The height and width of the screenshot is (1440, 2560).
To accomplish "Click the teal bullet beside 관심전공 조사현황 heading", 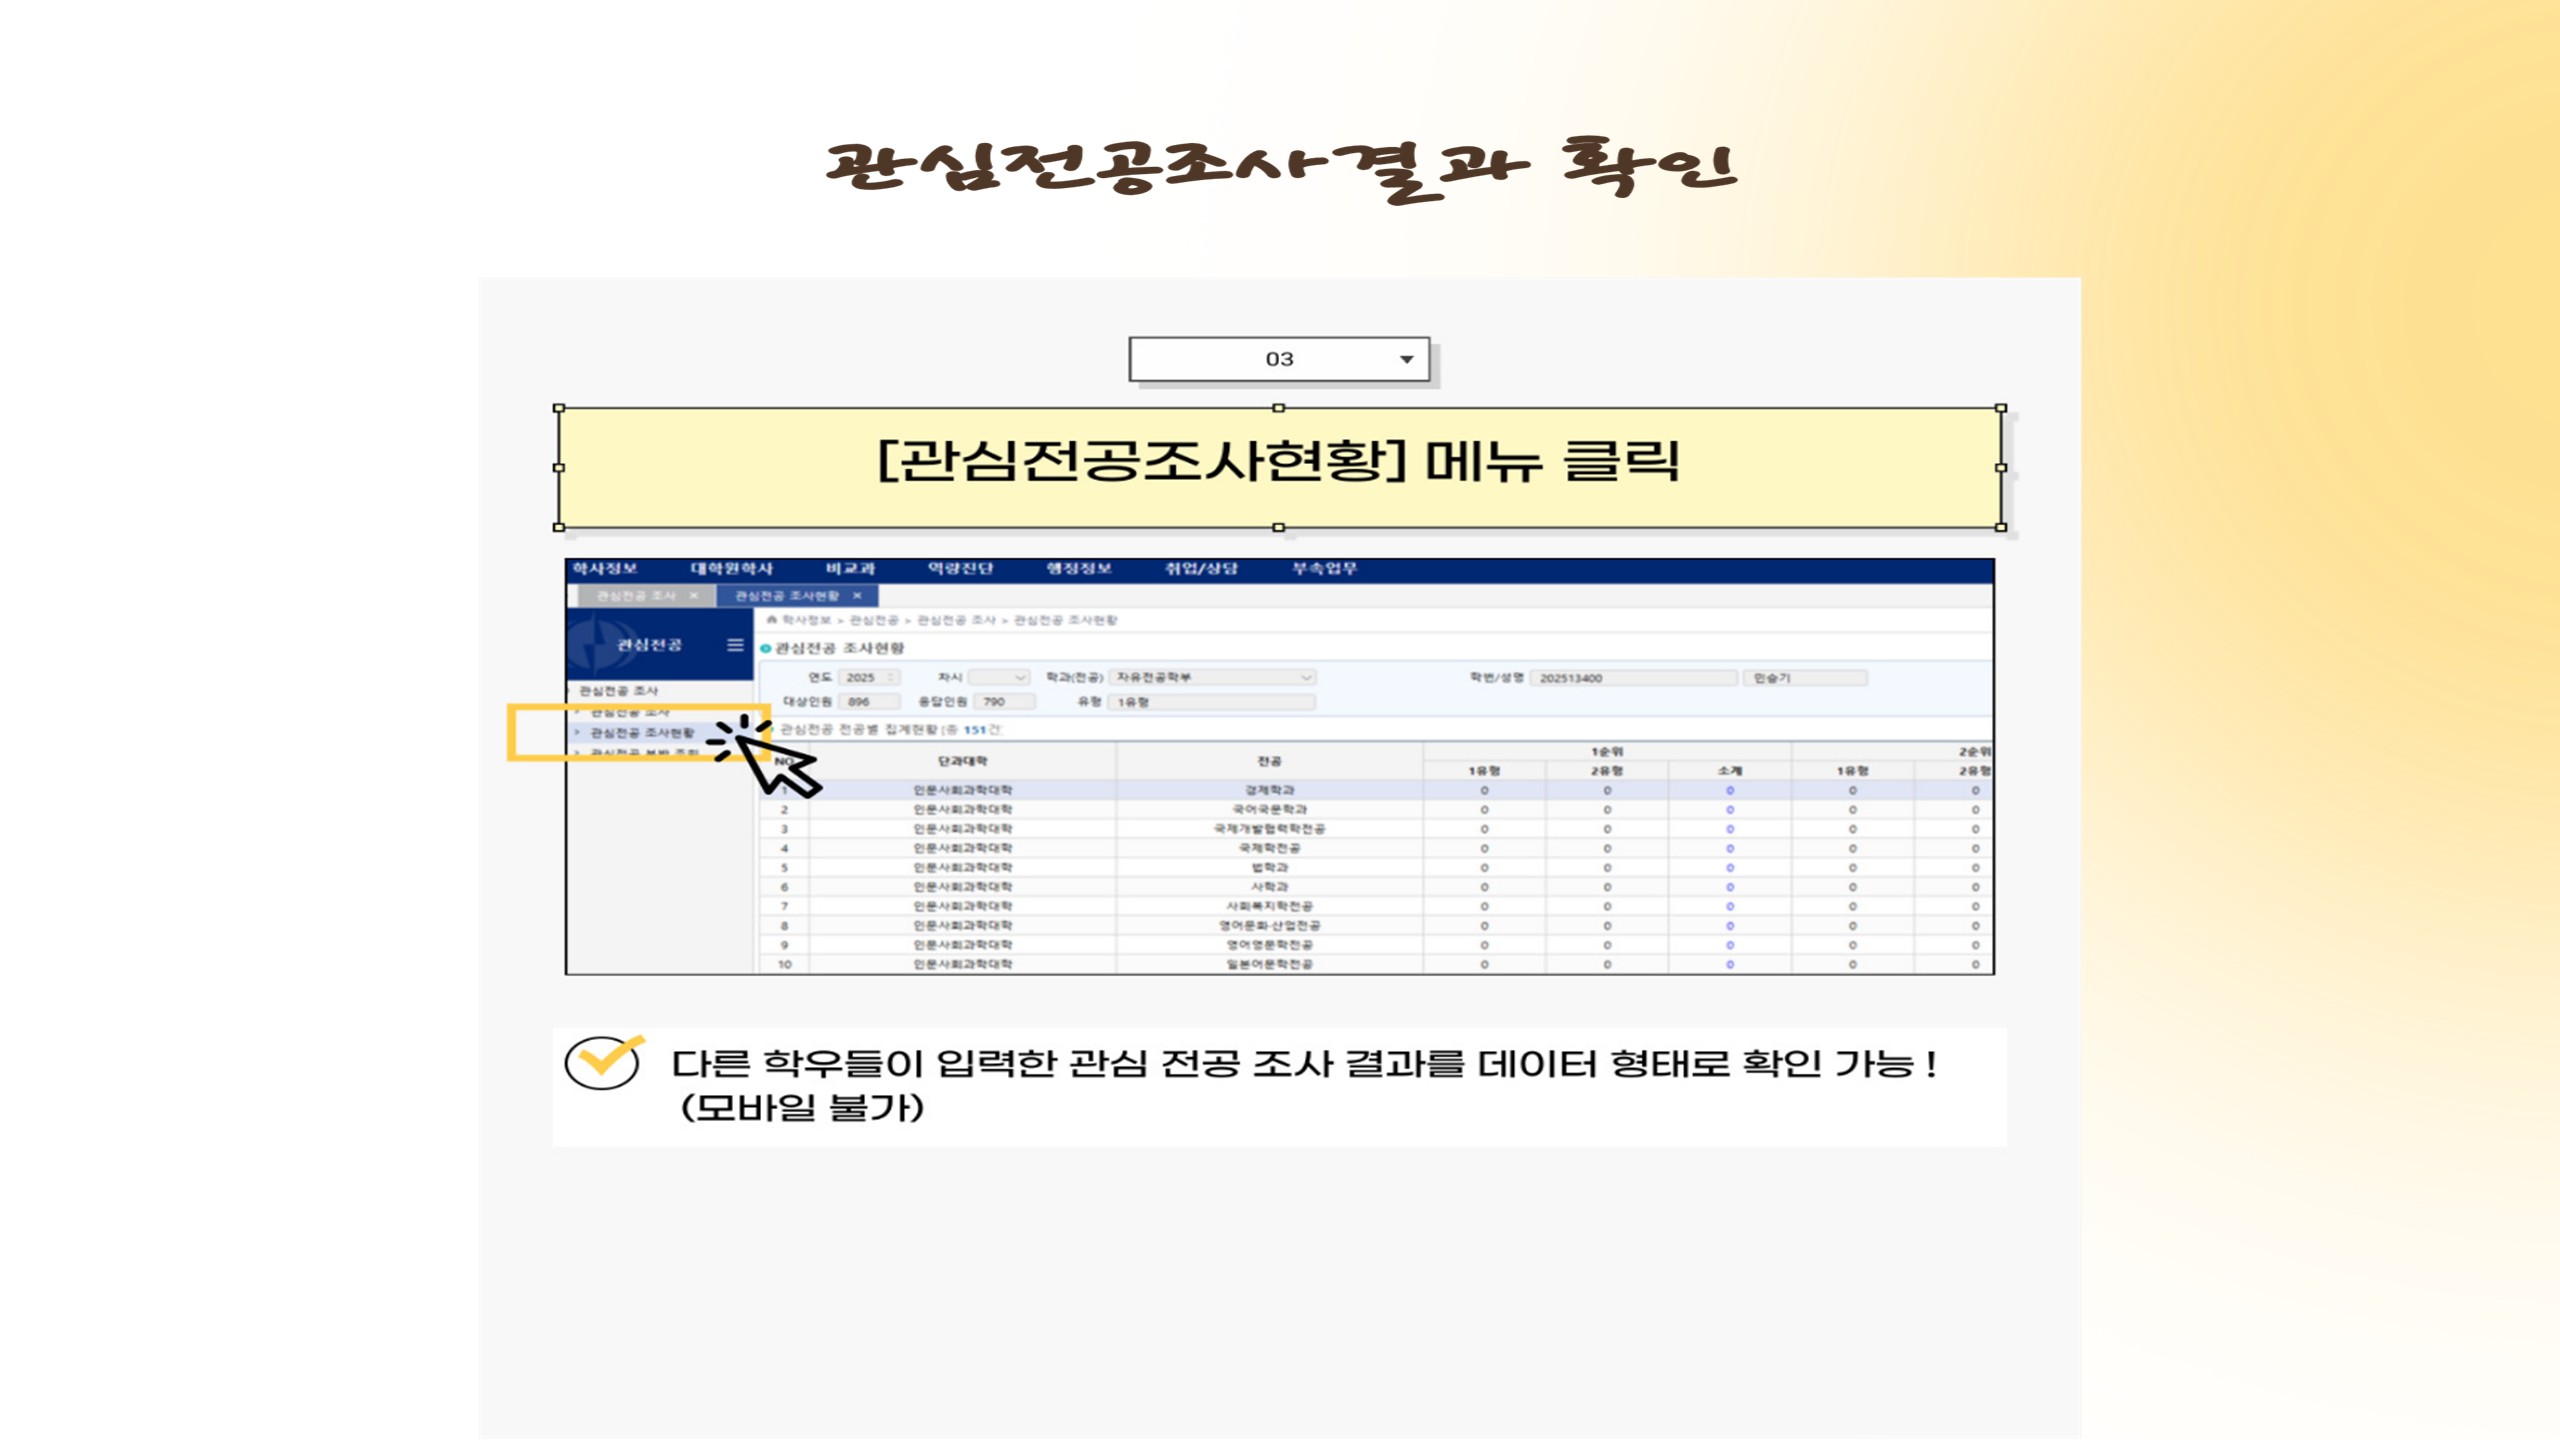I will pos(766,649).
